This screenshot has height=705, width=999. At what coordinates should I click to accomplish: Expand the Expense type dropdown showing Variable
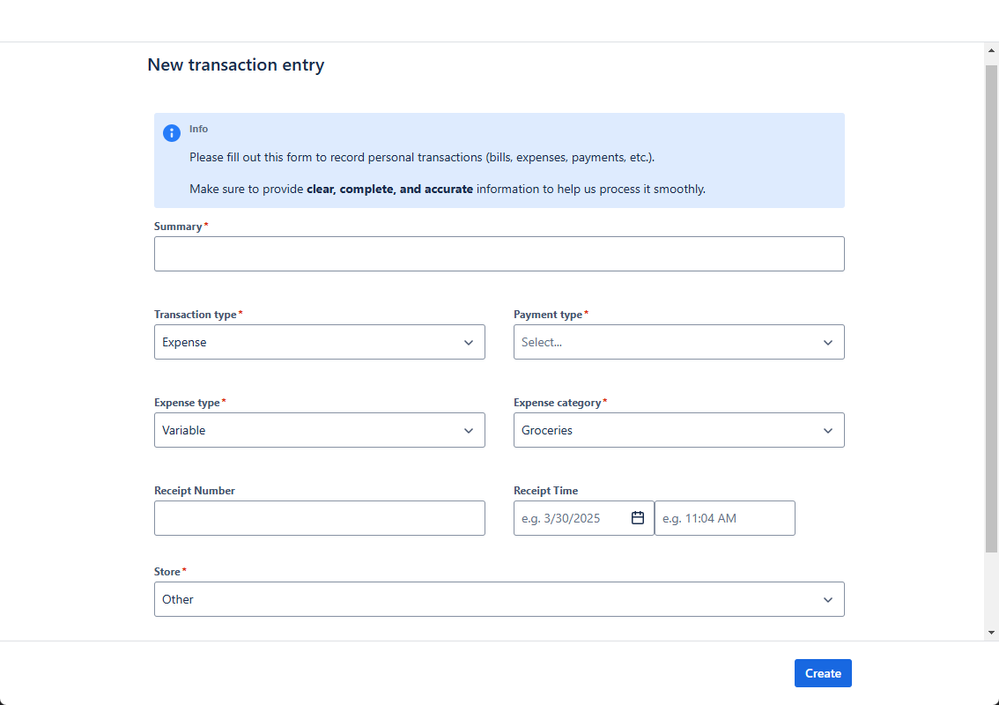click(x=310, y=430)
